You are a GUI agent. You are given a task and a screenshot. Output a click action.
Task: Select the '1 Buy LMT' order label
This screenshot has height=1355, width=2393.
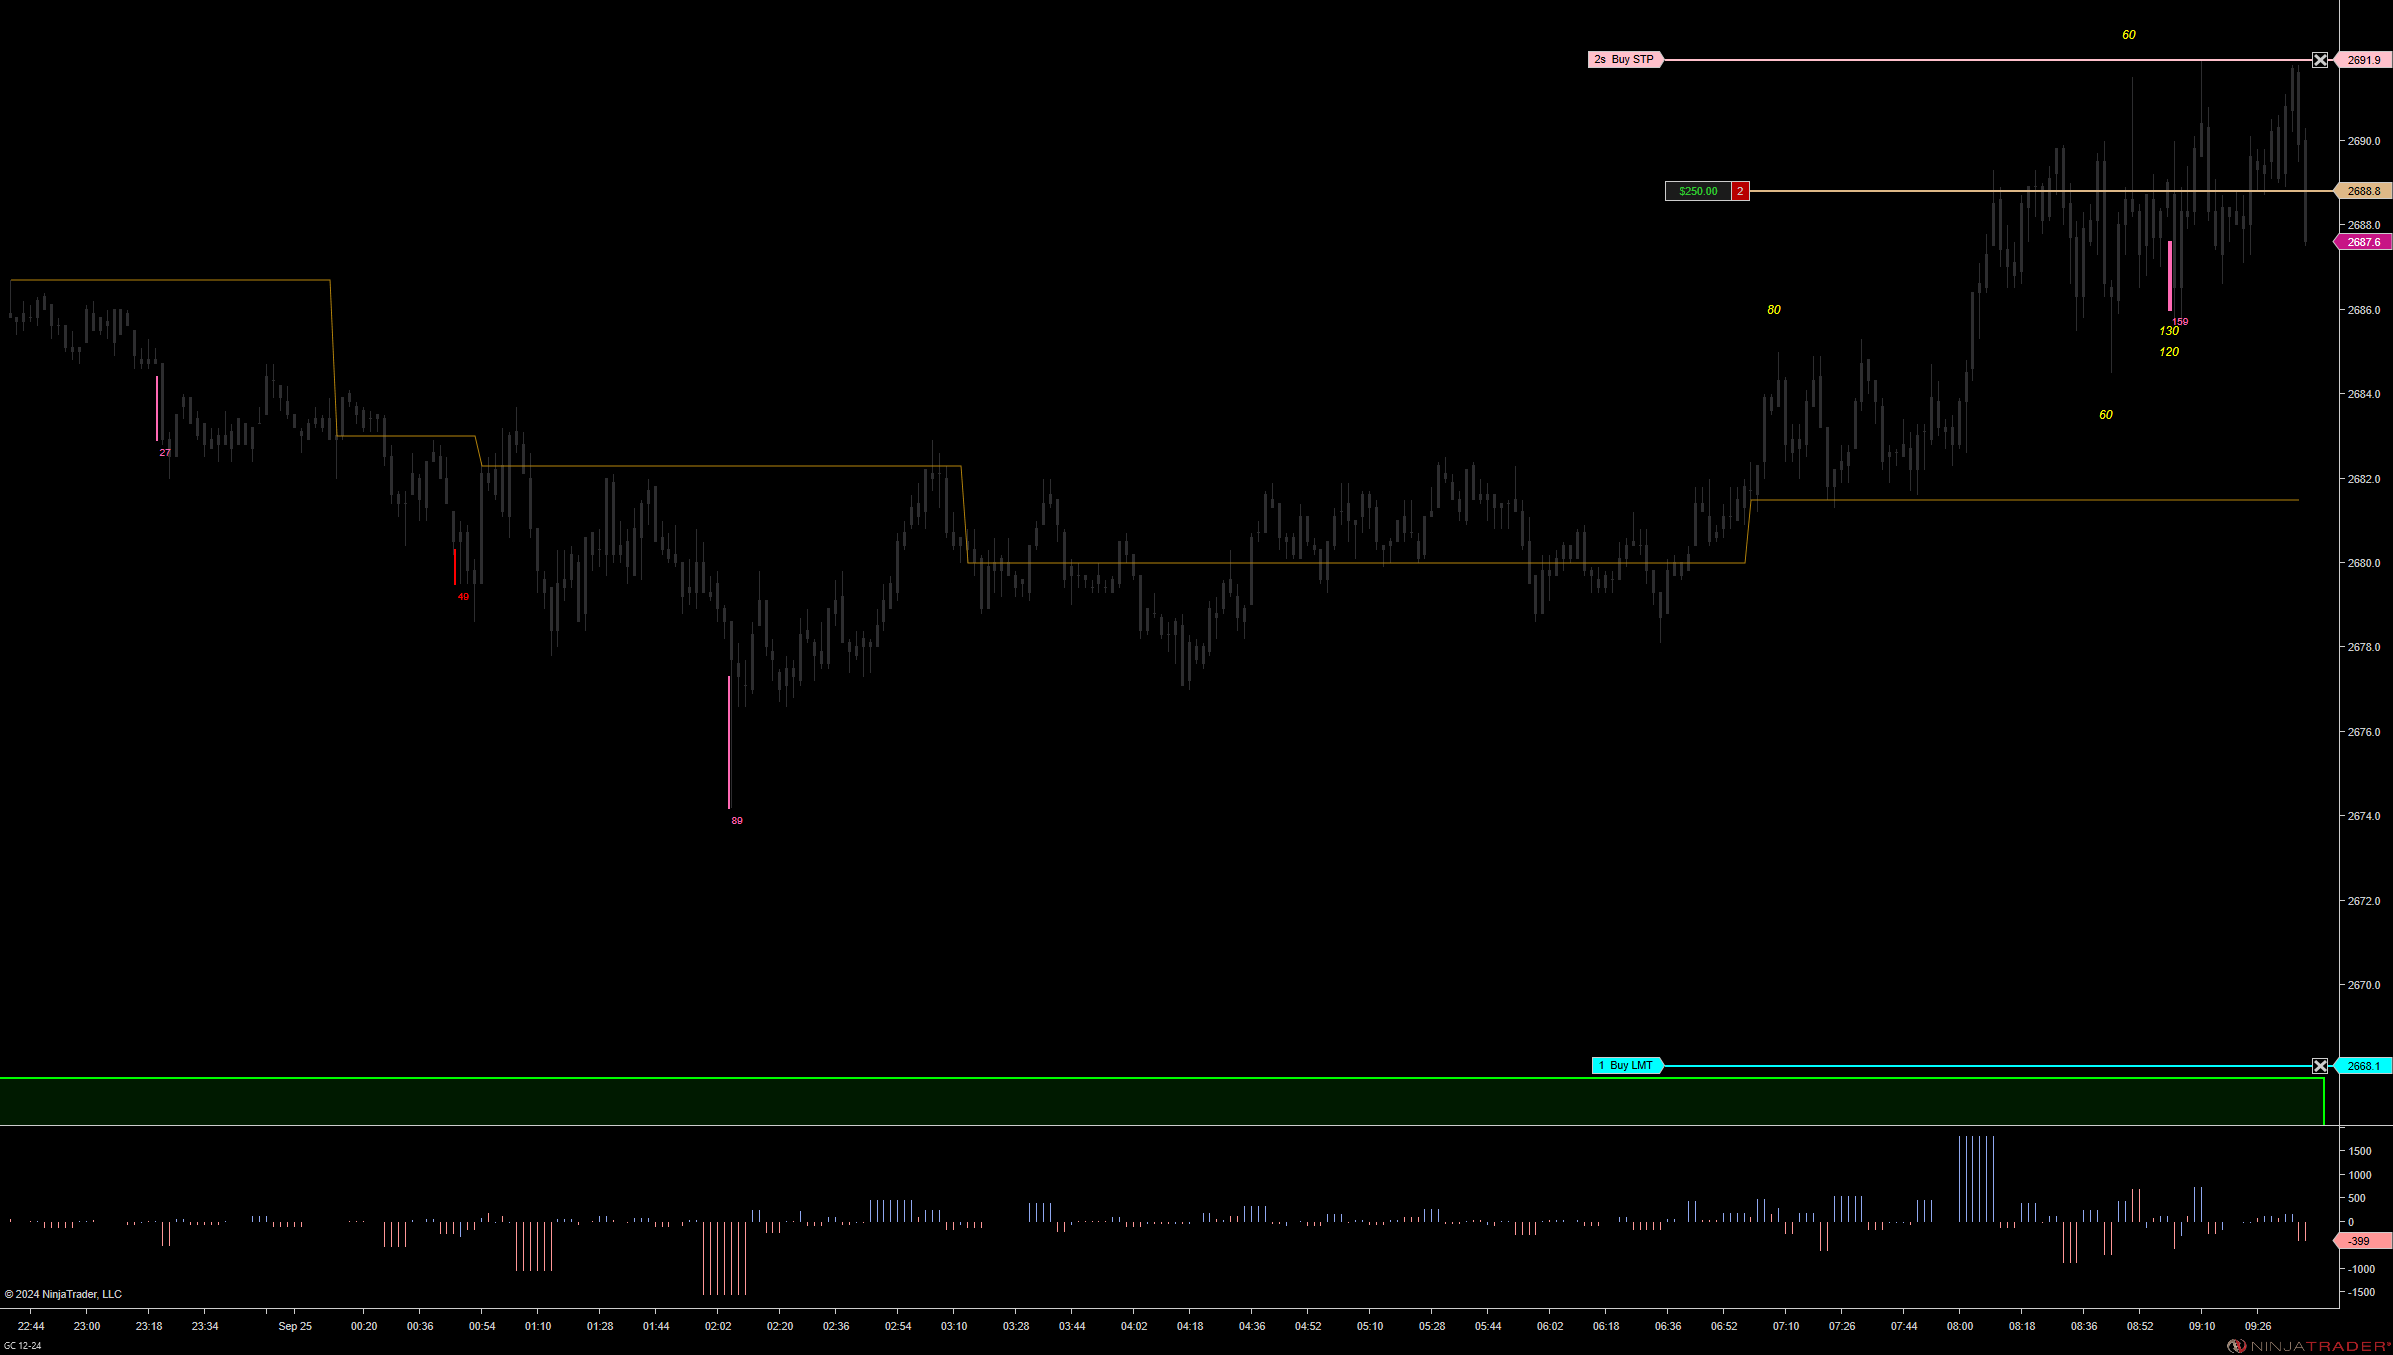click(x=1626, y=1066)
